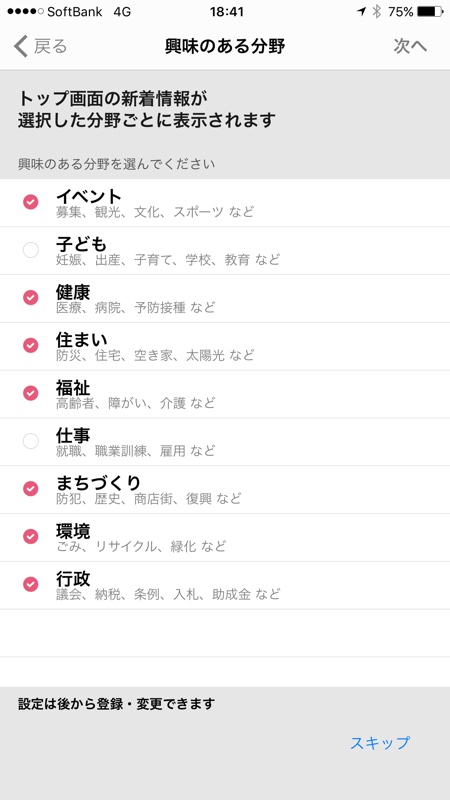Uncheck the まちづくり checkmark
Viewport: 450px width, 800px height.
(31, 489)
